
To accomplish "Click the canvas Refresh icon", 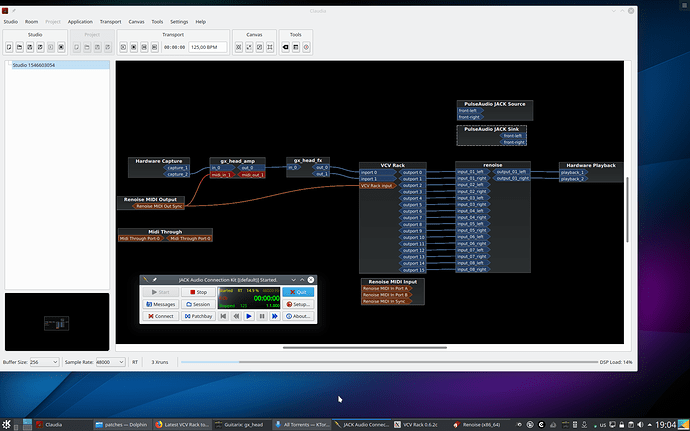I will tap(249, 47).
